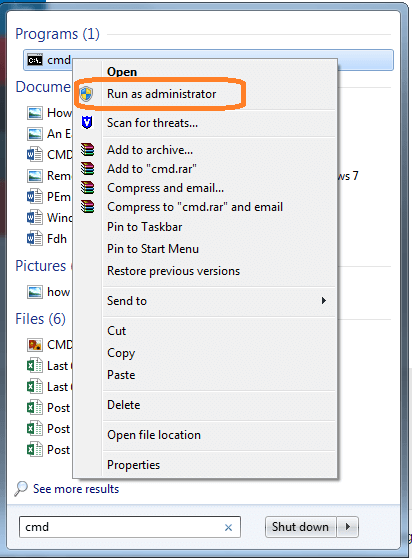Click the Files (6) header
This screenshot has height=558, width=412.
pos(40,319)
